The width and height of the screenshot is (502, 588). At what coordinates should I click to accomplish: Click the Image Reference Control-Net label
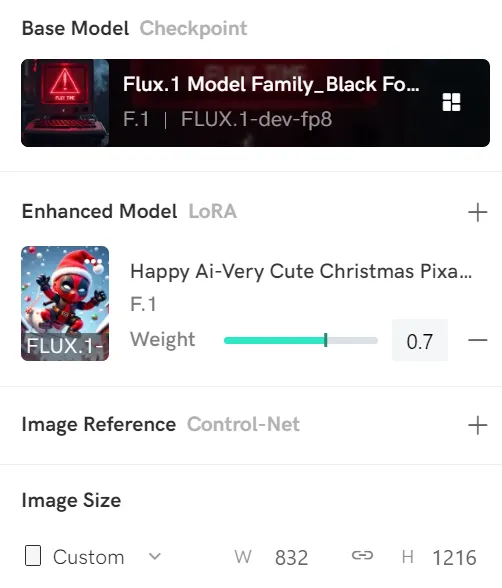point(160,424)
